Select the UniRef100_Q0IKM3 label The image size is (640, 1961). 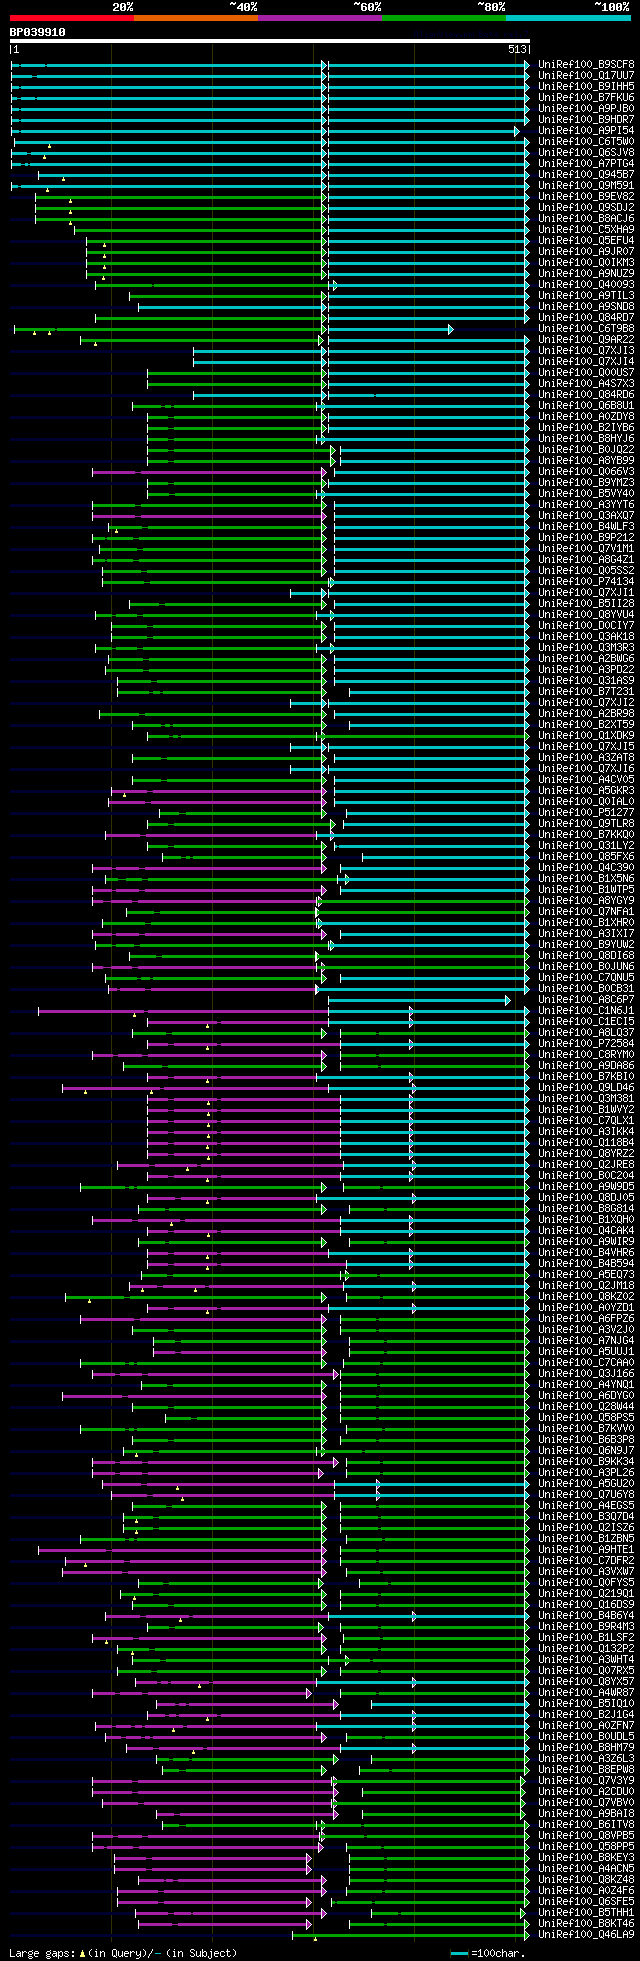(586, 262)
